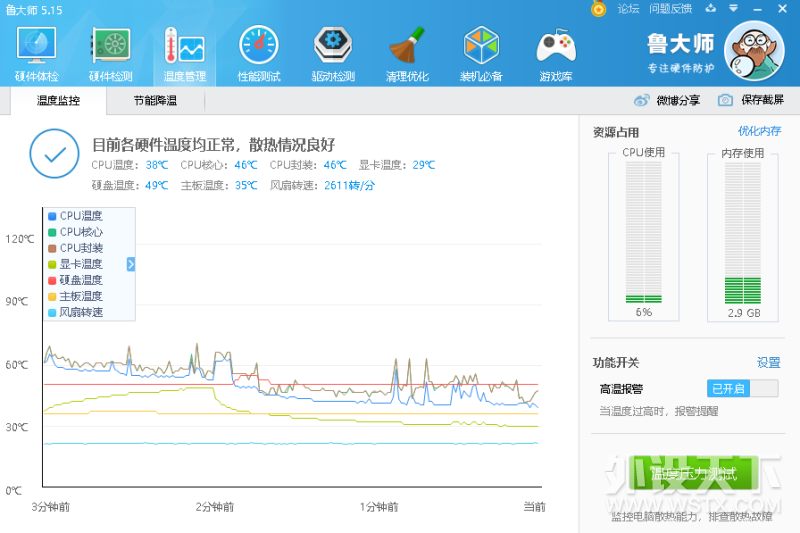Toggle CPU温度 blue legend swatch
This screenshot has height=533, width=800.
point(52,216)
